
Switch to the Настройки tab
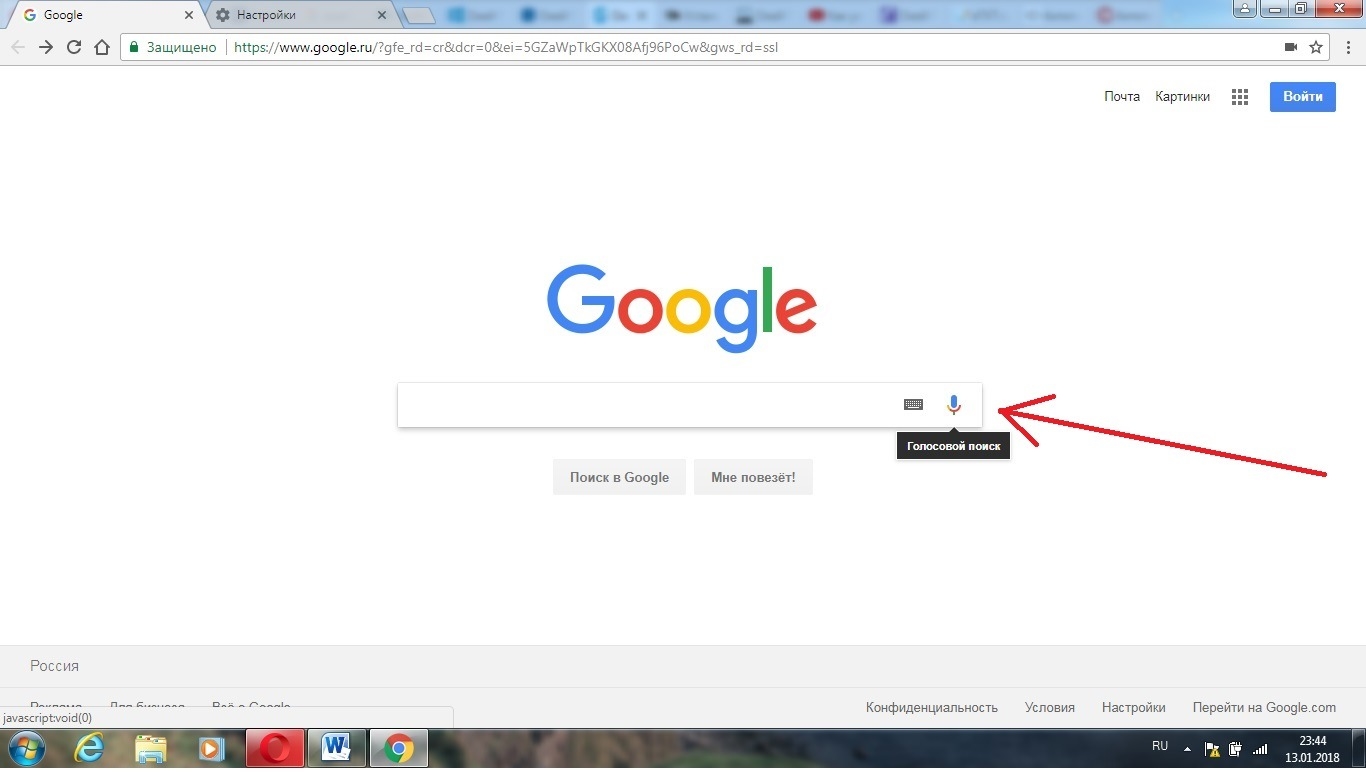tap(298, 15)
